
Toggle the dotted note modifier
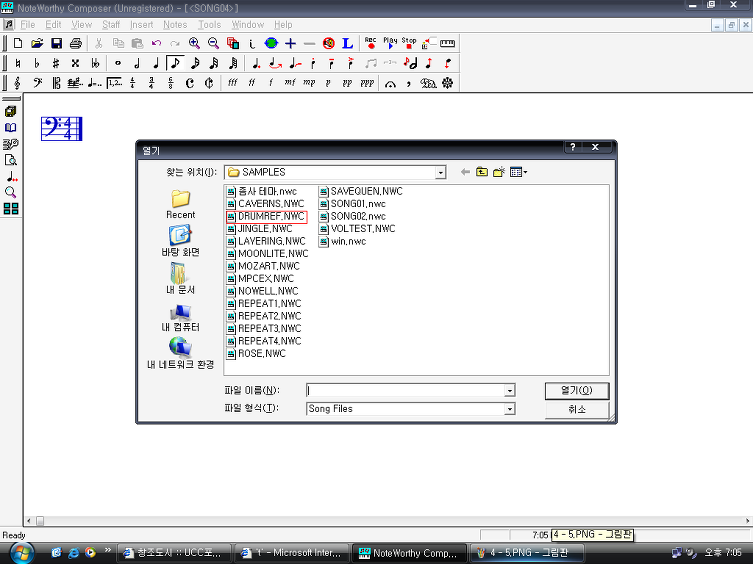pos(256,63)
